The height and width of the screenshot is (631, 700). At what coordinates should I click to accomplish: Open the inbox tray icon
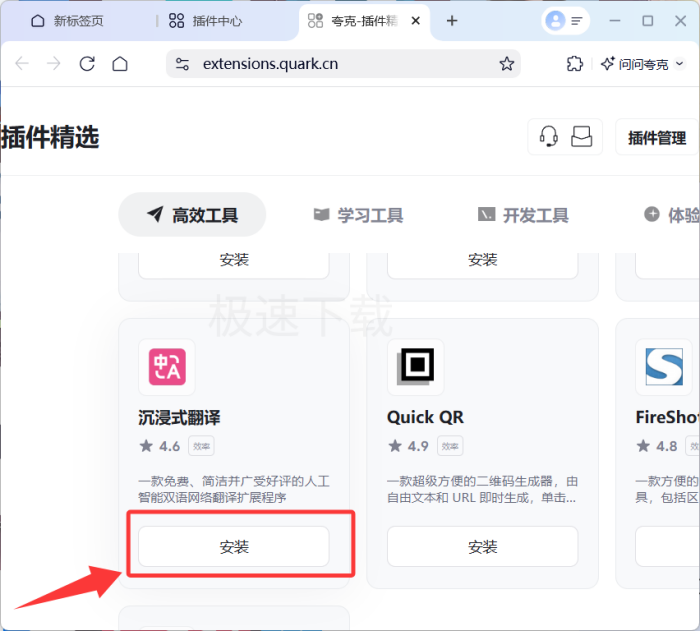582,137
